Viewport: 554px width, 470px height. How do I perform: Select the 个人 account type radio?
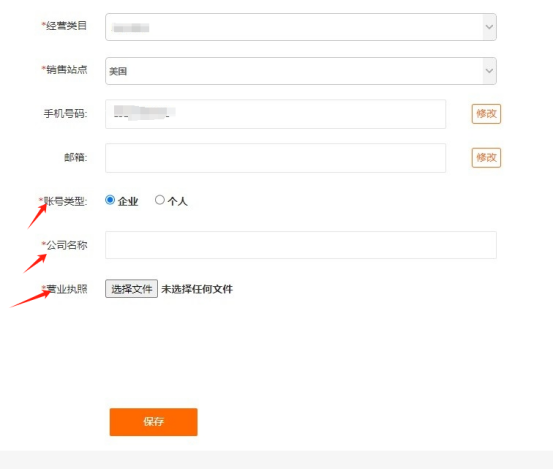pyautogui.click(x=160, y=200)
